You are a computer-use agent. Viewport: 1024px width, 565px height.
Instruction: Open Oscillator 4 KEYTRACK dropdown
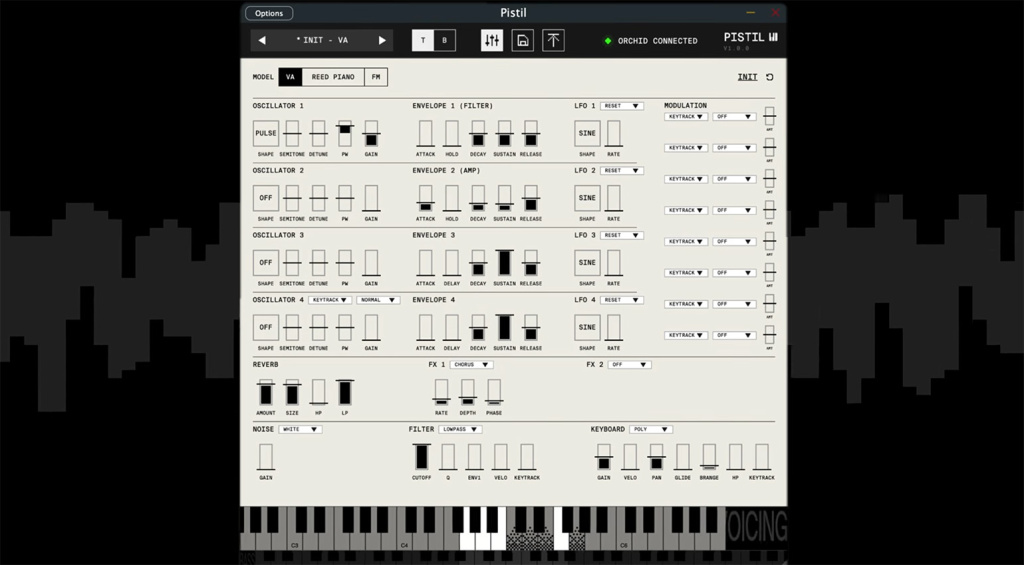[330, 300]
